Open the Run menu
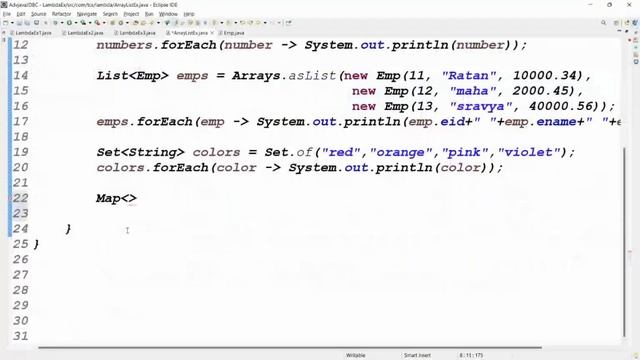 pos(149,14)
